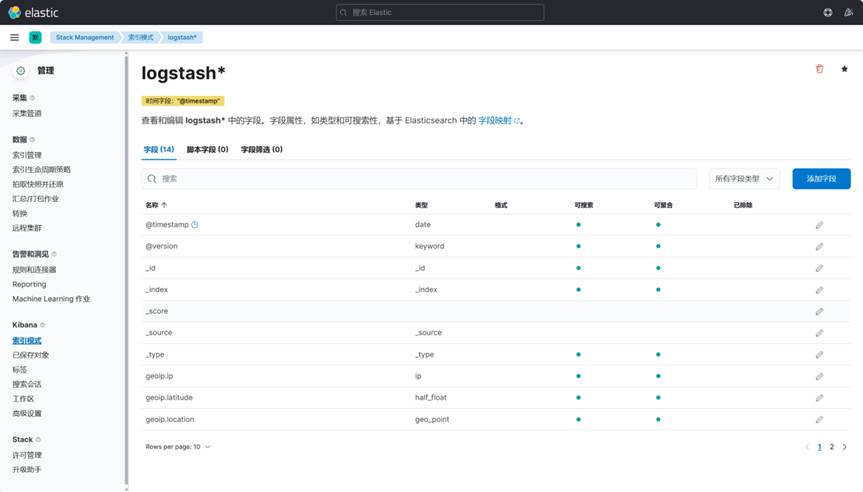Edit the geoip.latitude field
This screenshot has height=492, width=863.
pyautogui.click(x=820, y=398)
